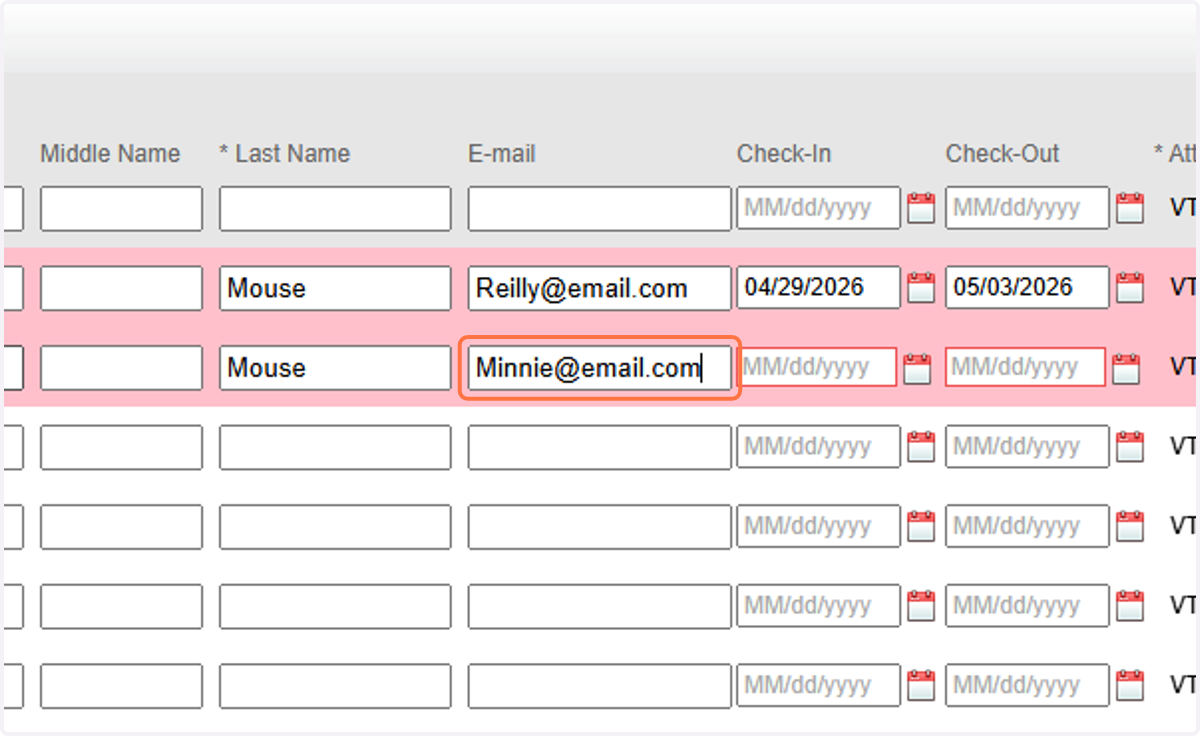
Task: Click Check-Out field in first blank row below Minnie
Action: click(x=1027, y=447)
